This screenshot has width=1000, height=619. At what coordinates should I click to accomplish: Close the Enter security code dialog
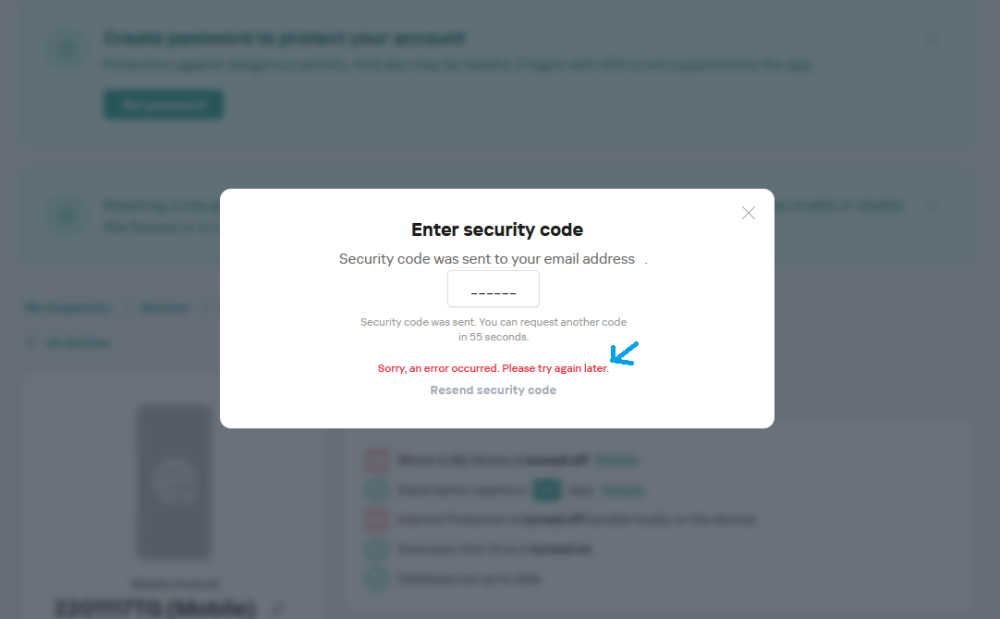point(748,213)
